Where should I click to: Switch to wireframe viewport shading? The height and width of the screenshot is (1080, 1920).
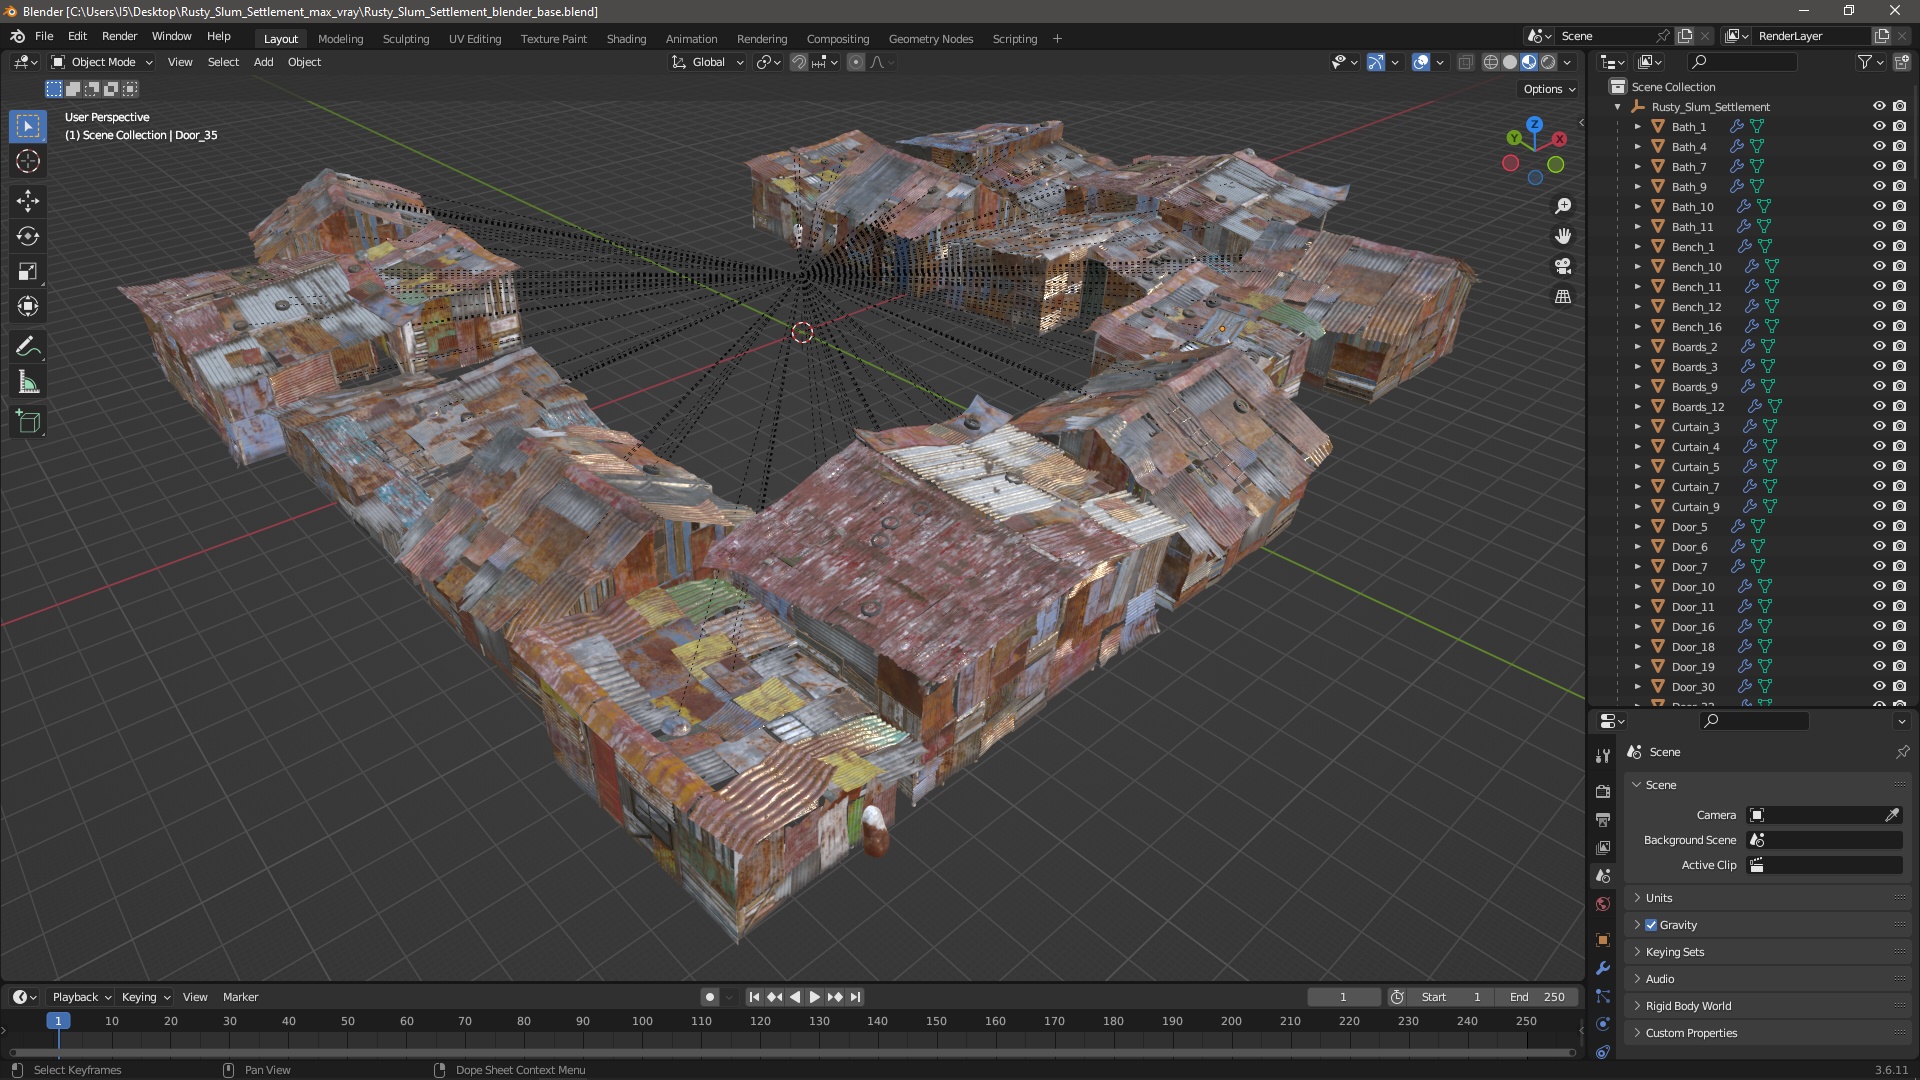1491,62
